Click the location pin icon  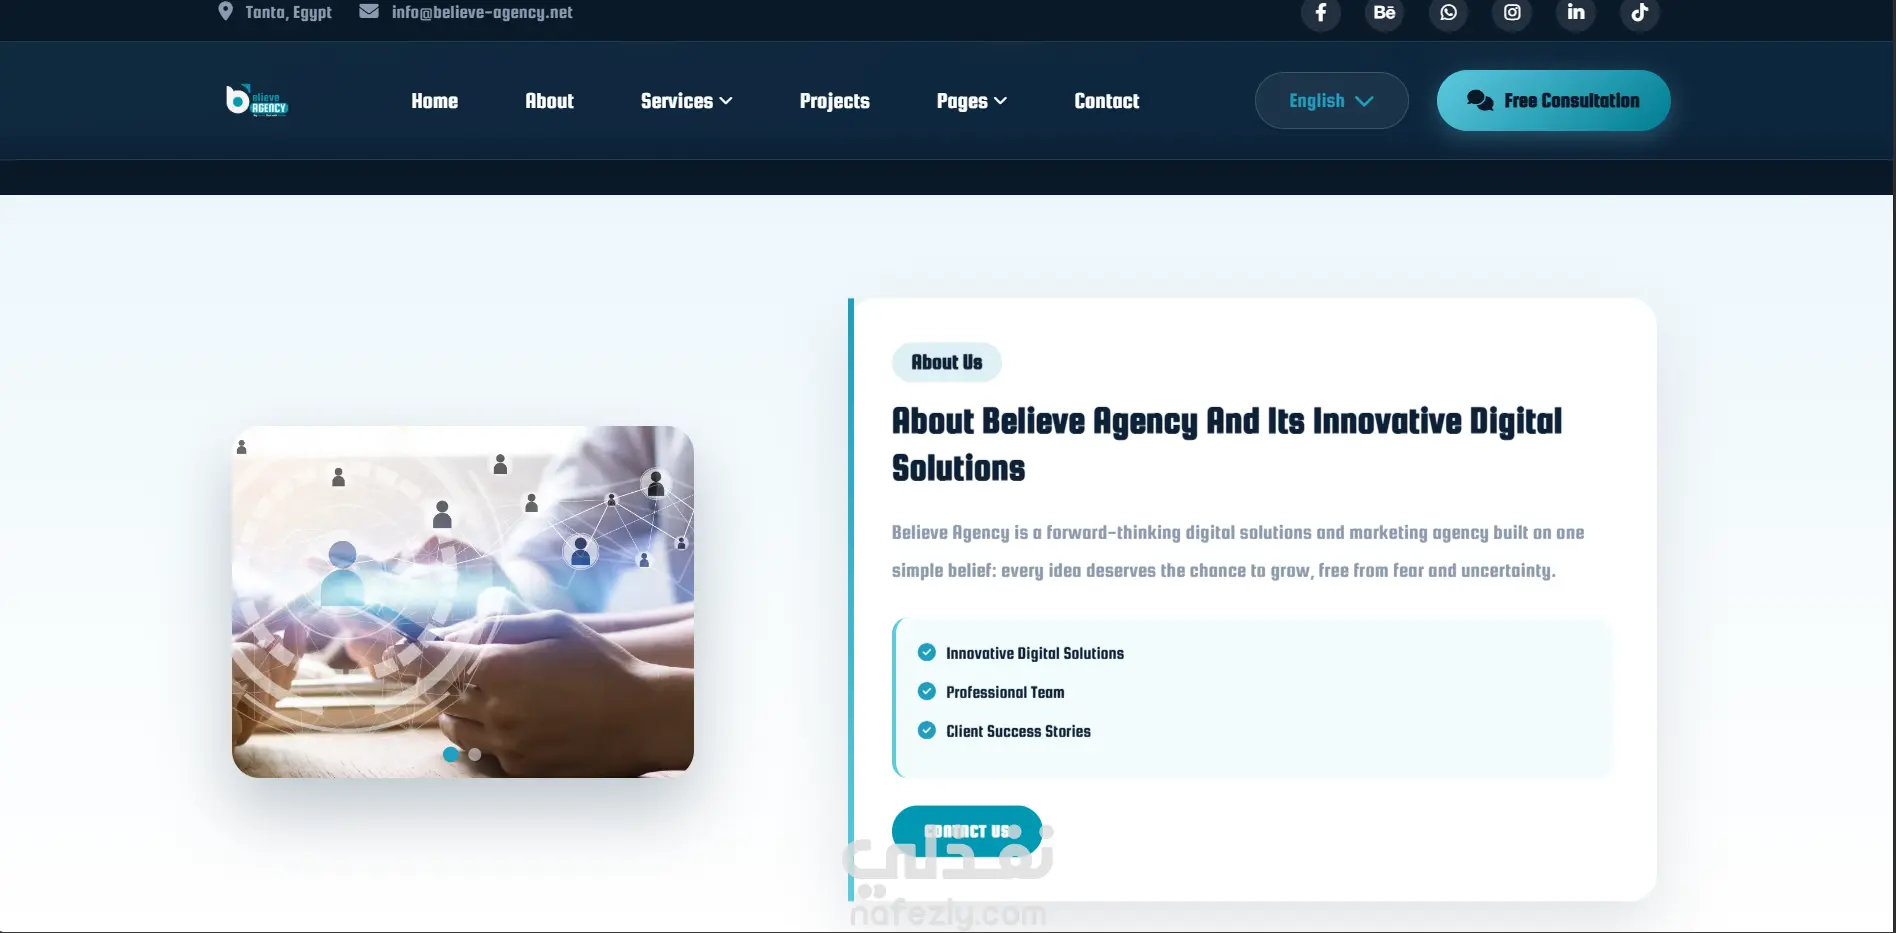(225, 12)
